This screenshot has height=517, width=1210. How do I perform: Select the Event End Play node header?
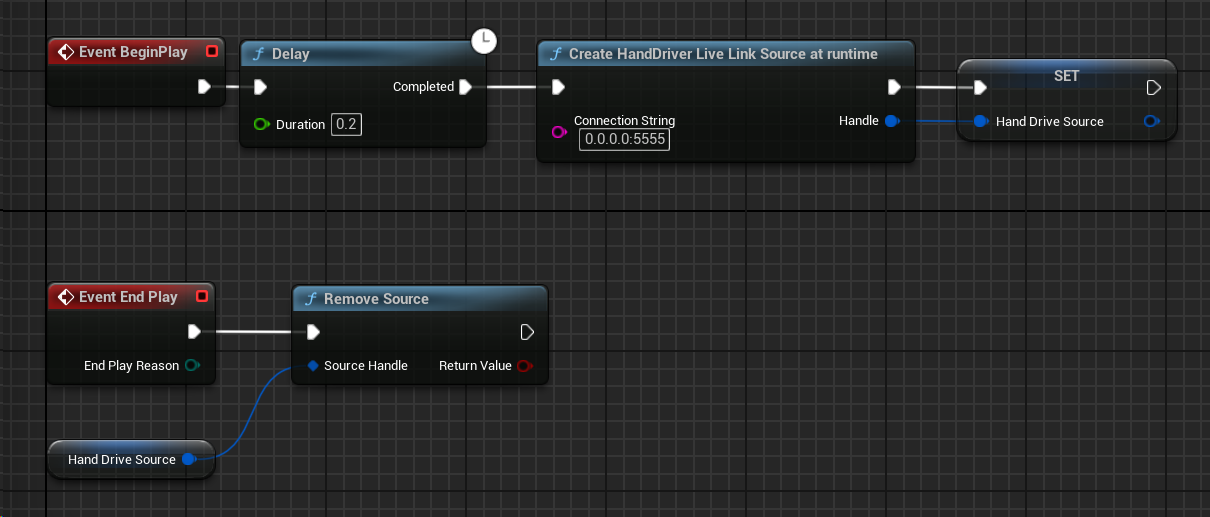(x=127, y=297)
